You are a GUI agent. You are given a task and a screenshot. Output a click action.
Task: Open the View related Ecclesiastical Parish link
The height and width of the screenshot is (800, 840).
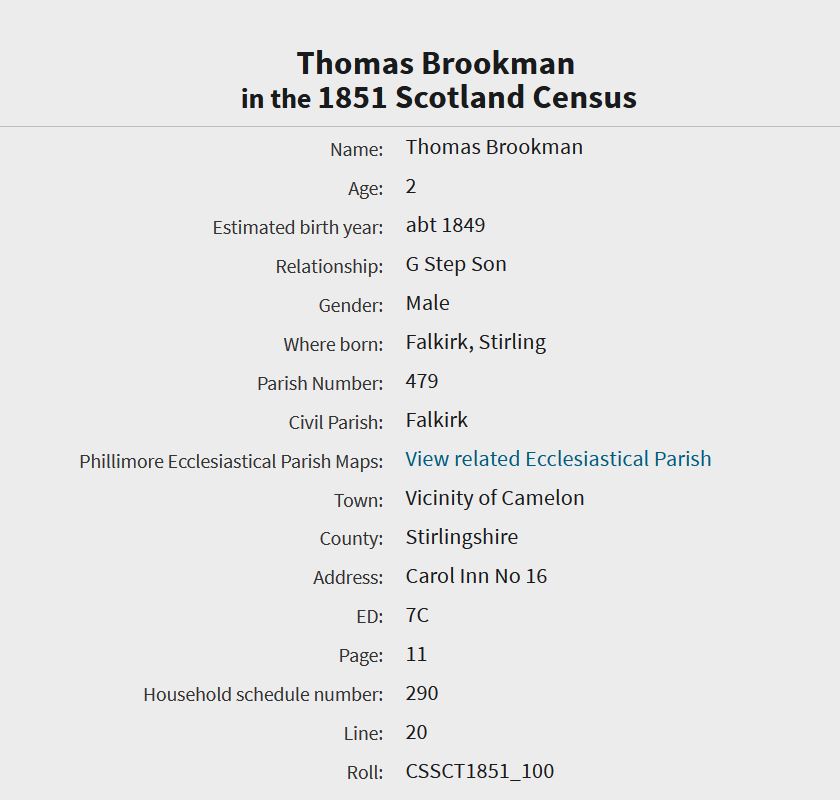558,459
